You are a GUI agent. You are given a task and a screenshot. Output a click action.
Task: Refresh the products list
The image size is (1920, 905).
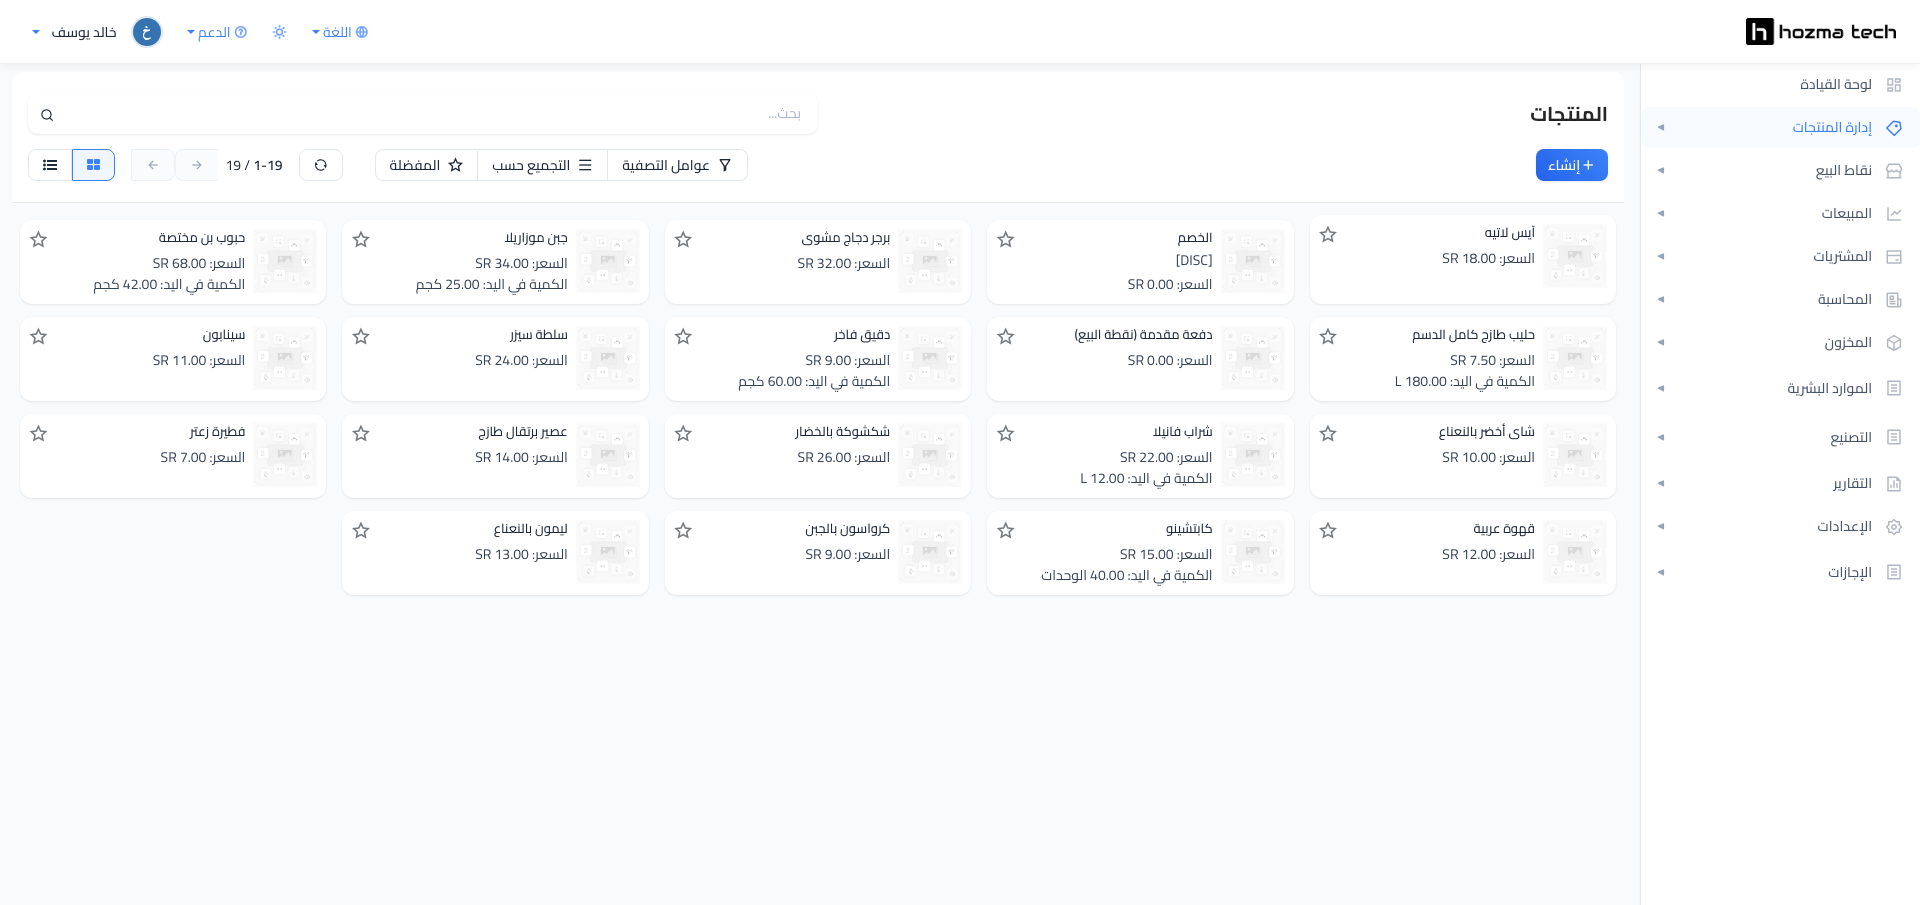tap(321, 165)
